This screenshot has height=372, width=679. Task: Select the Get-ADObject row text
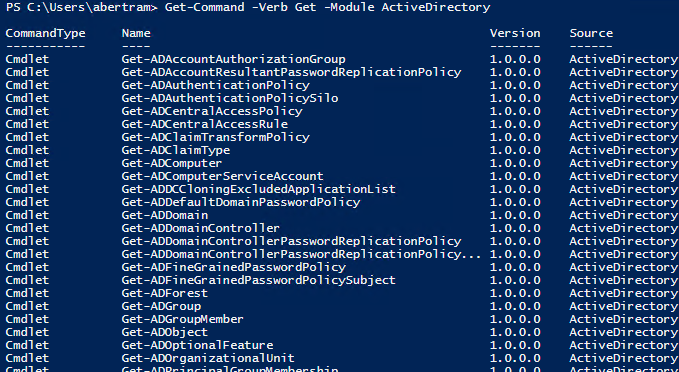pos(165,332)
